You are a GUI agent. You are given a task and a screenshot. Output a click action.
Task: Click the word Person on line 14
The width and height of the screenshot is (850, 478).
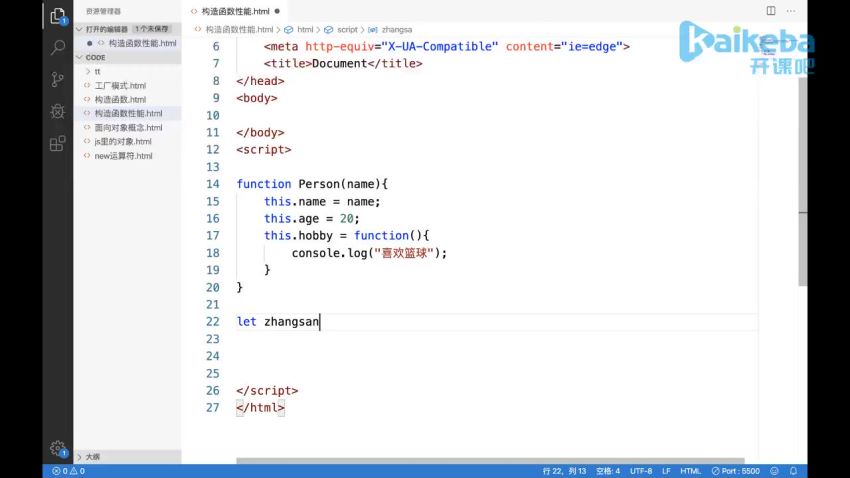pos(319,184)
